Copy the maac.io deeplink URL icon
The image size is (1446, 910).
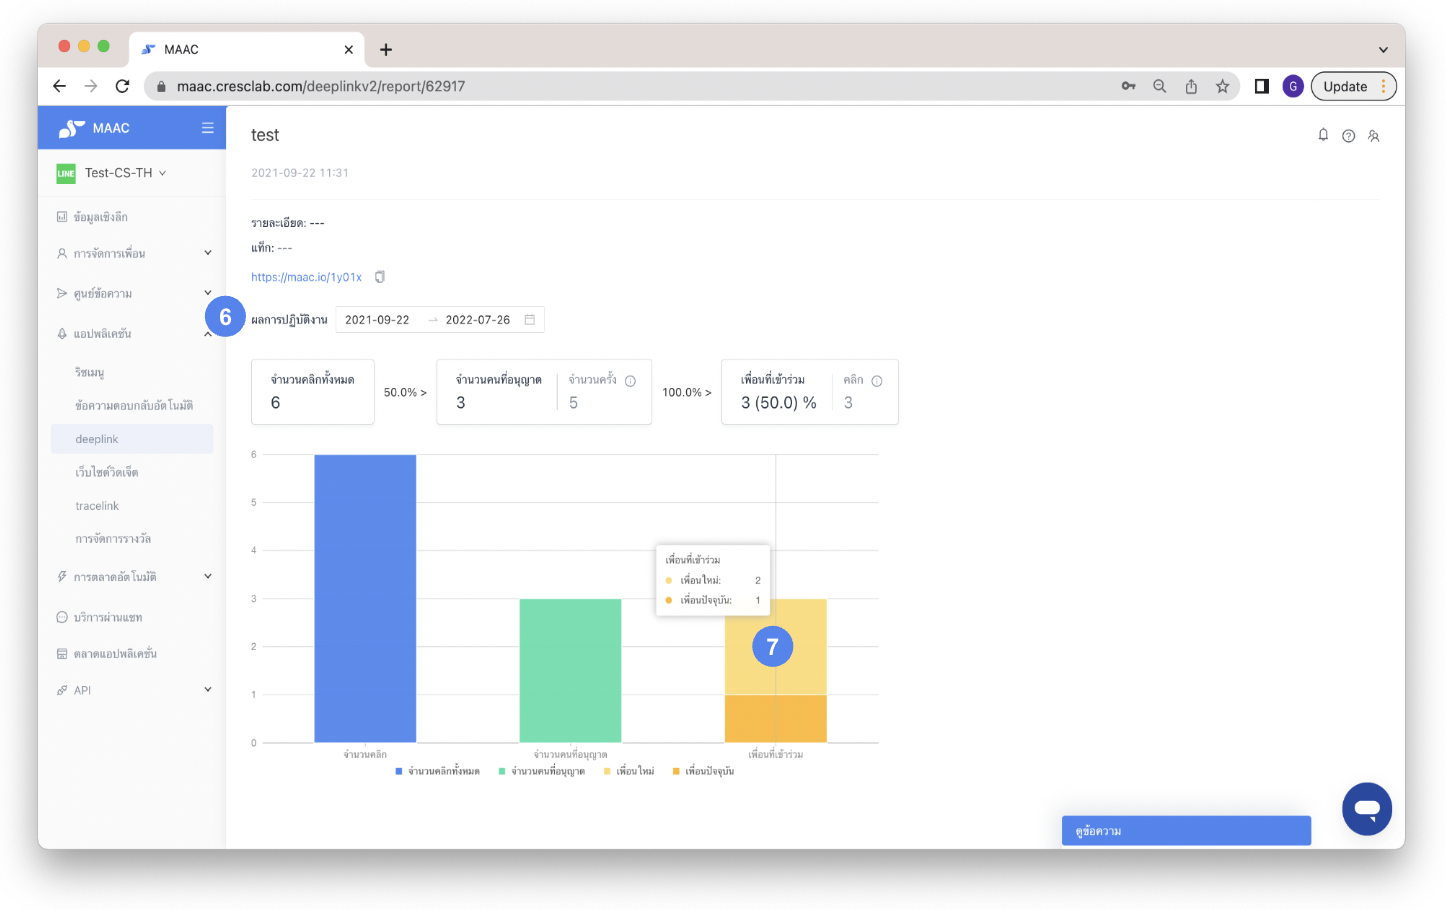tap(380, 277)
